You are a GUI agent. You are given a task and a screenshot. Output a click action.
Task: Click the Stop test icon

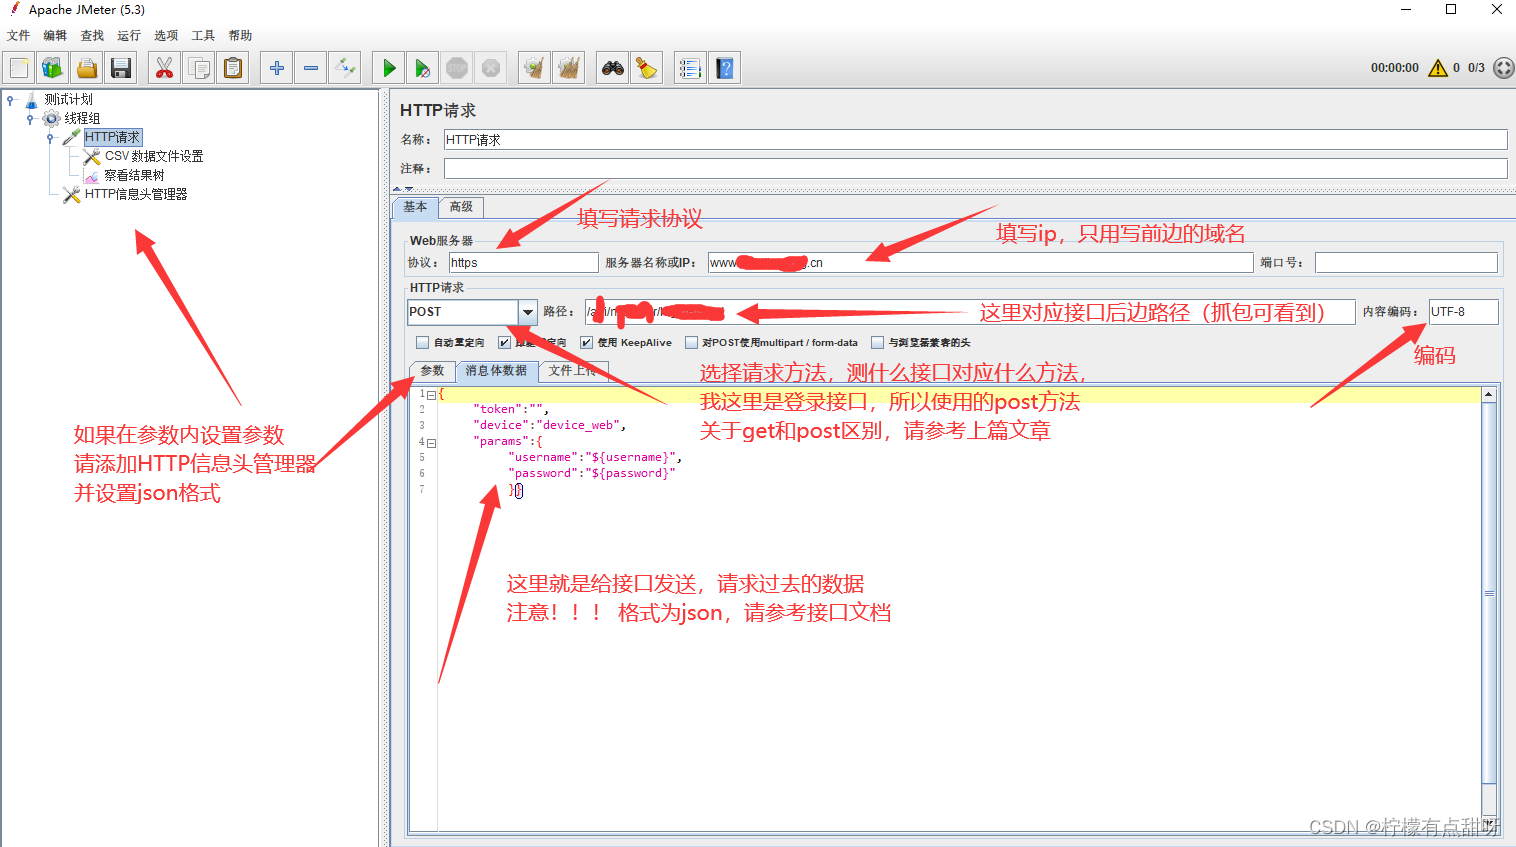pyautogui.click(x=457, y=68)
